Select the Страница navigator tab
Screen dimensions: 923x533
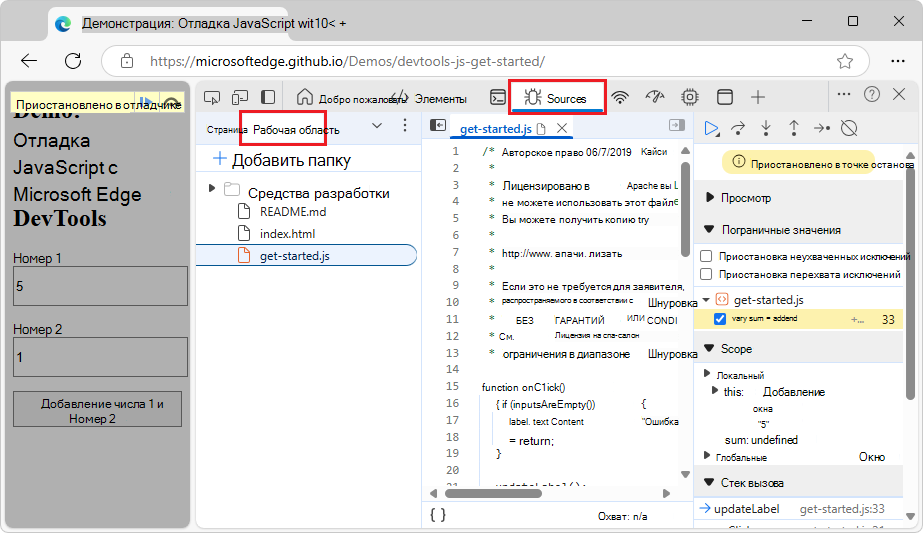pos(227,130)
